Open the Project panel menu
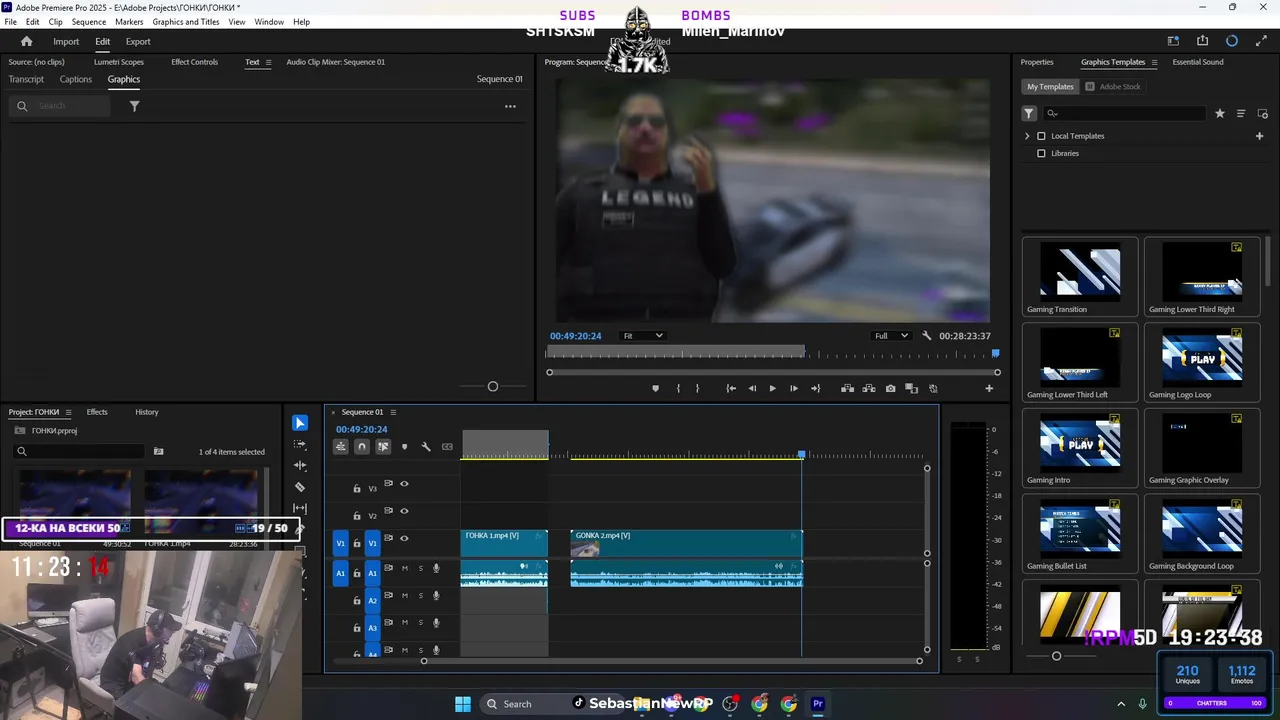This screenshot has width=1280, height=720. coord(68,412)
